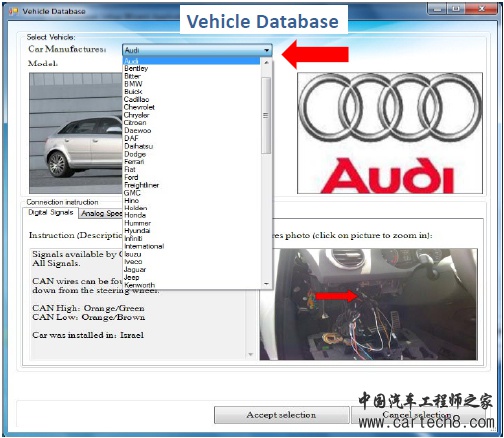This screenshot has width=504, height=438.
Task: Click the CAN Low: Orange/Brown text
Action: tap(89, 317)
